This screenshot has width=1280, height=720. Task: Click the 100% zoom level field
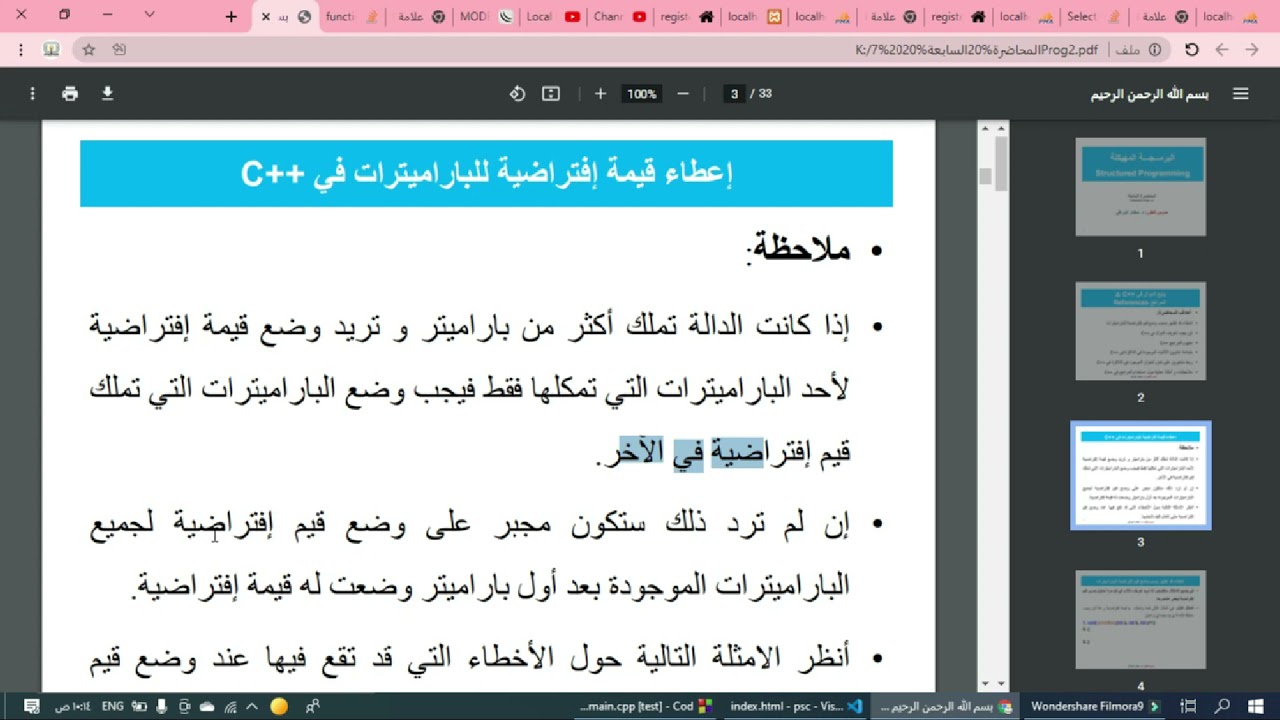(x=641, y=94)
